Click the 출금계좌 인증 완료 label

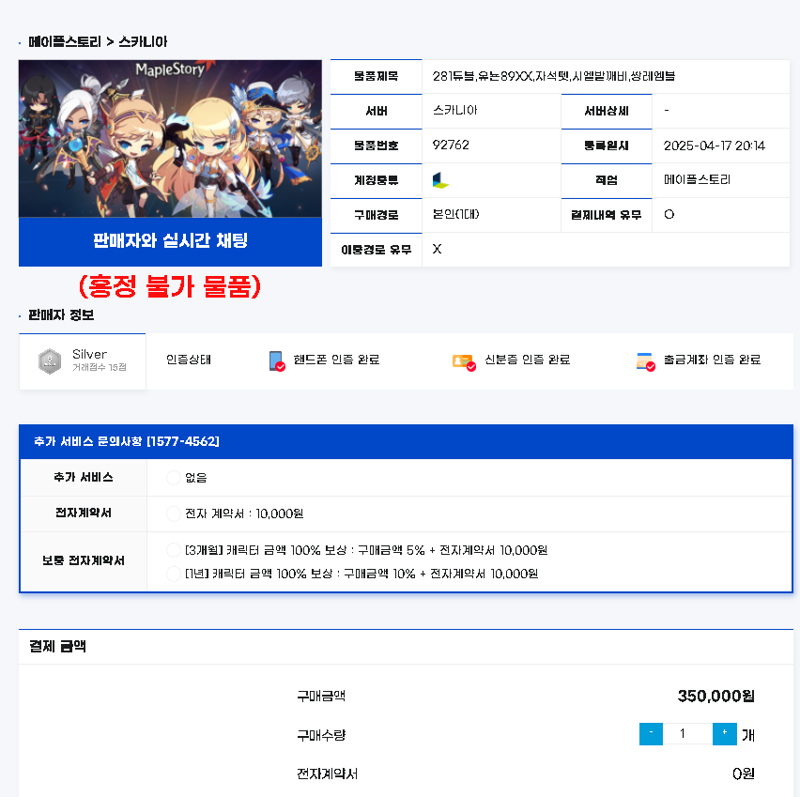pos(712,360)
